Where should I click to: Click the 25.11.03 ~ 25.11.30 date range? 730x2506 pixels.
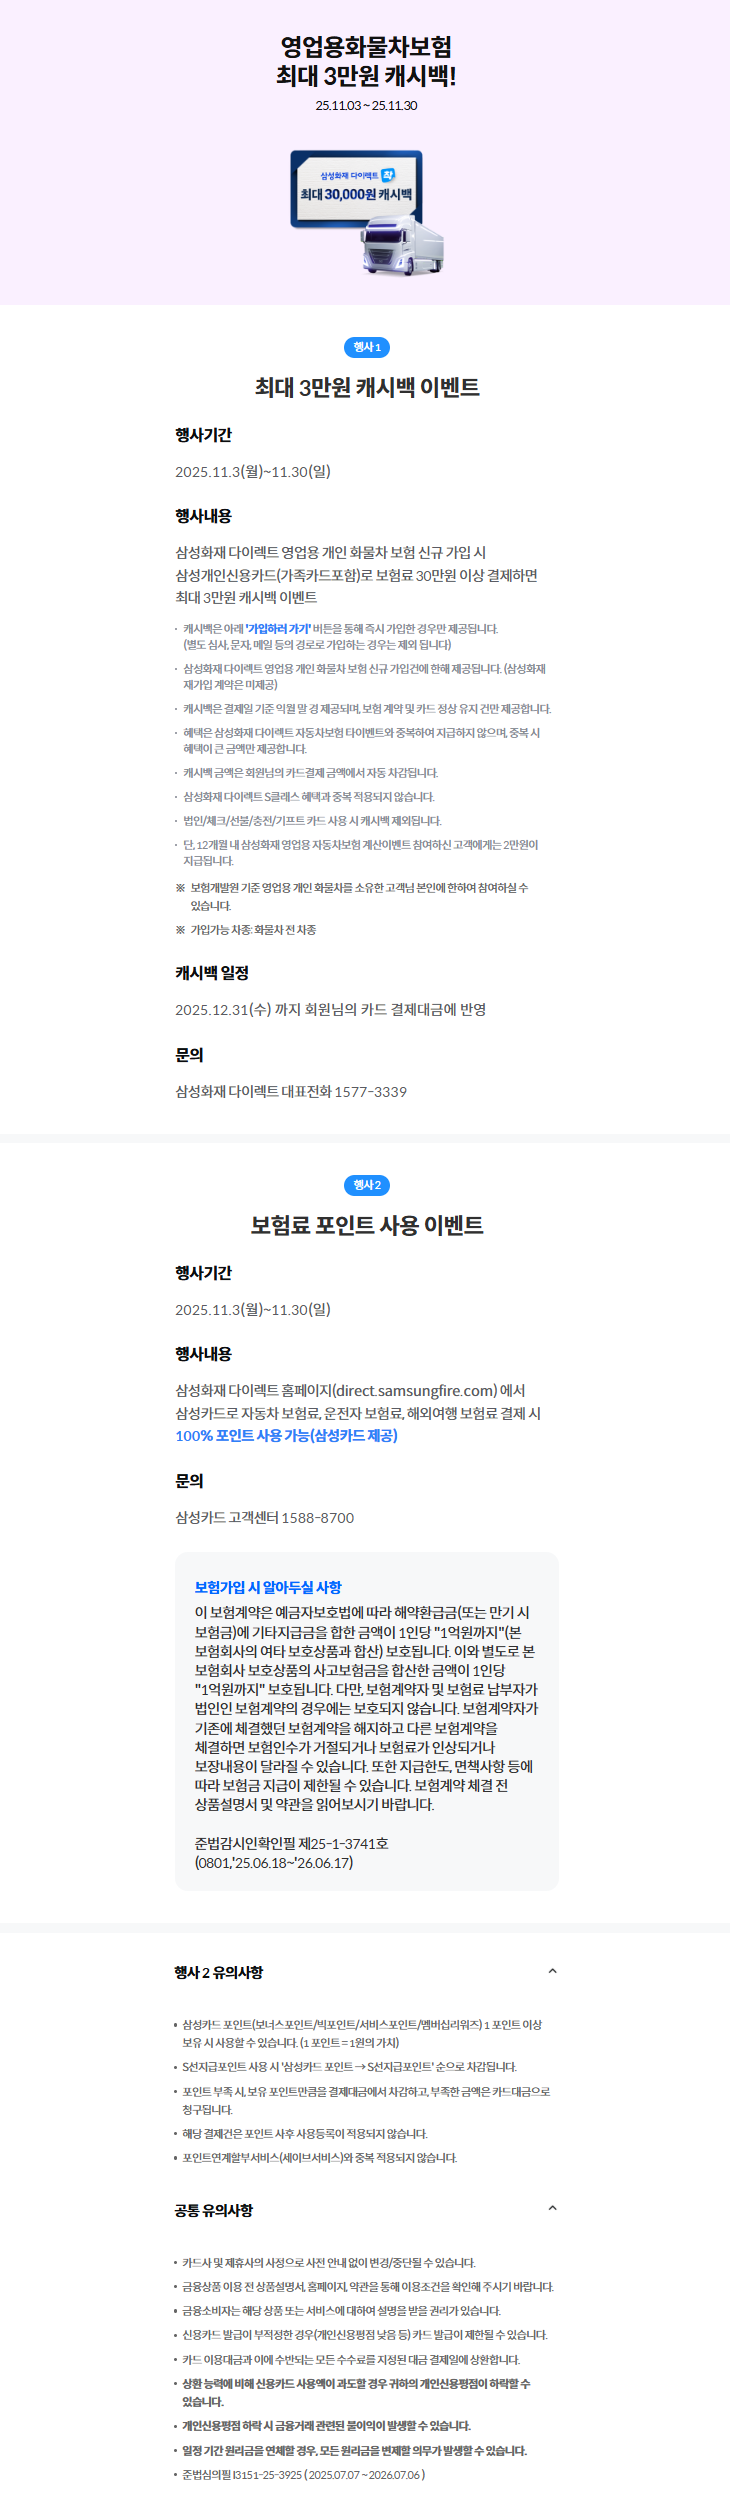point(366,105)
